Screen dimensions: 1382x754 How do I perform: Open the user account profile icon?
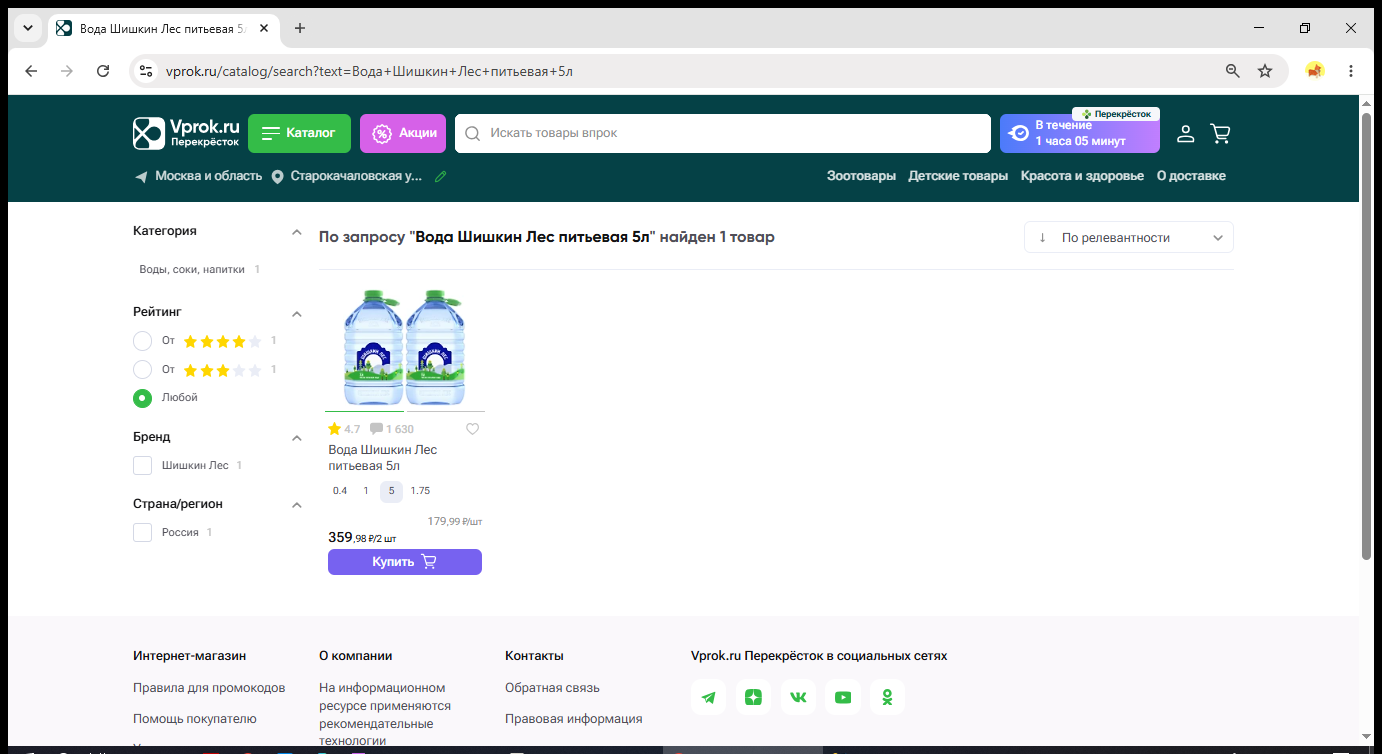coord(1185,134)
